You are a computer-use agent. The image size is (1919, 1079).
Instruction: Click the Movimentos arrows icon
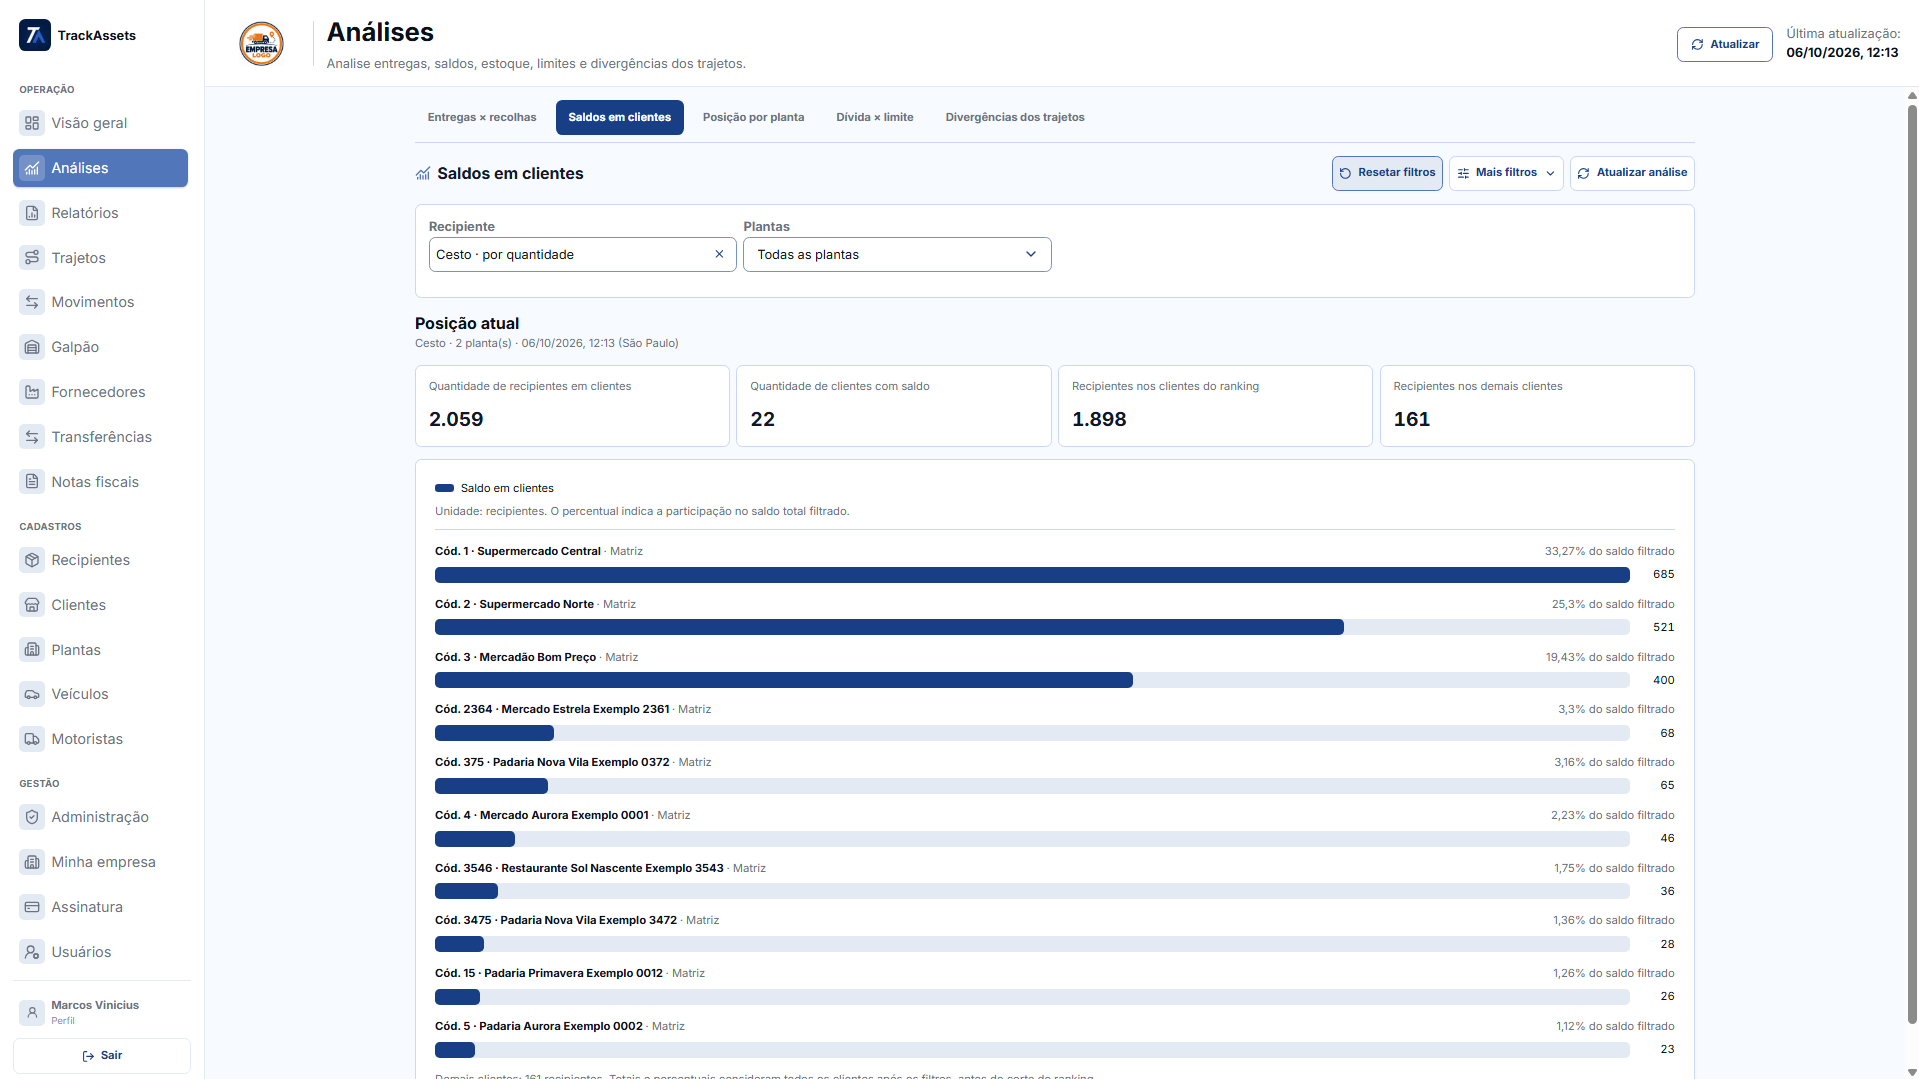coord(32,302)
